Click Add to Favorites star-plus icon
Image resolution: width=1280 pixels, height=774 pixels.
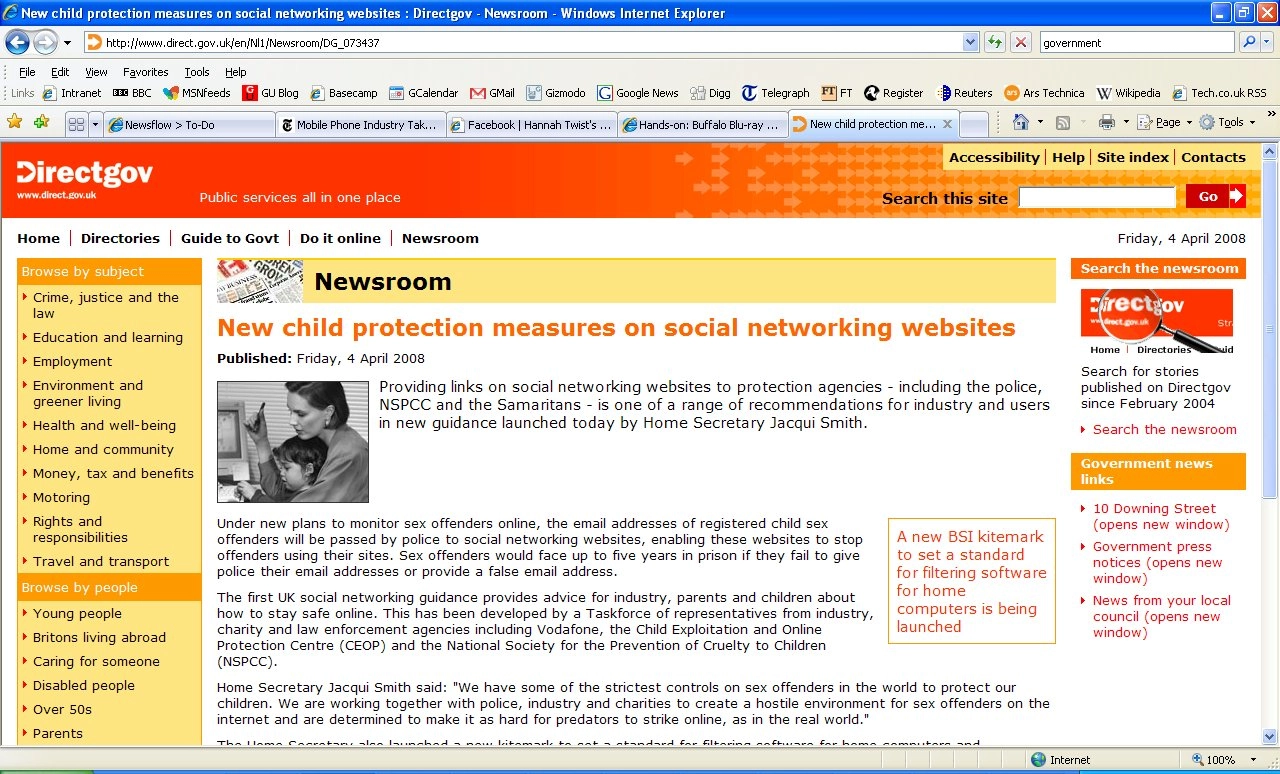41,122
